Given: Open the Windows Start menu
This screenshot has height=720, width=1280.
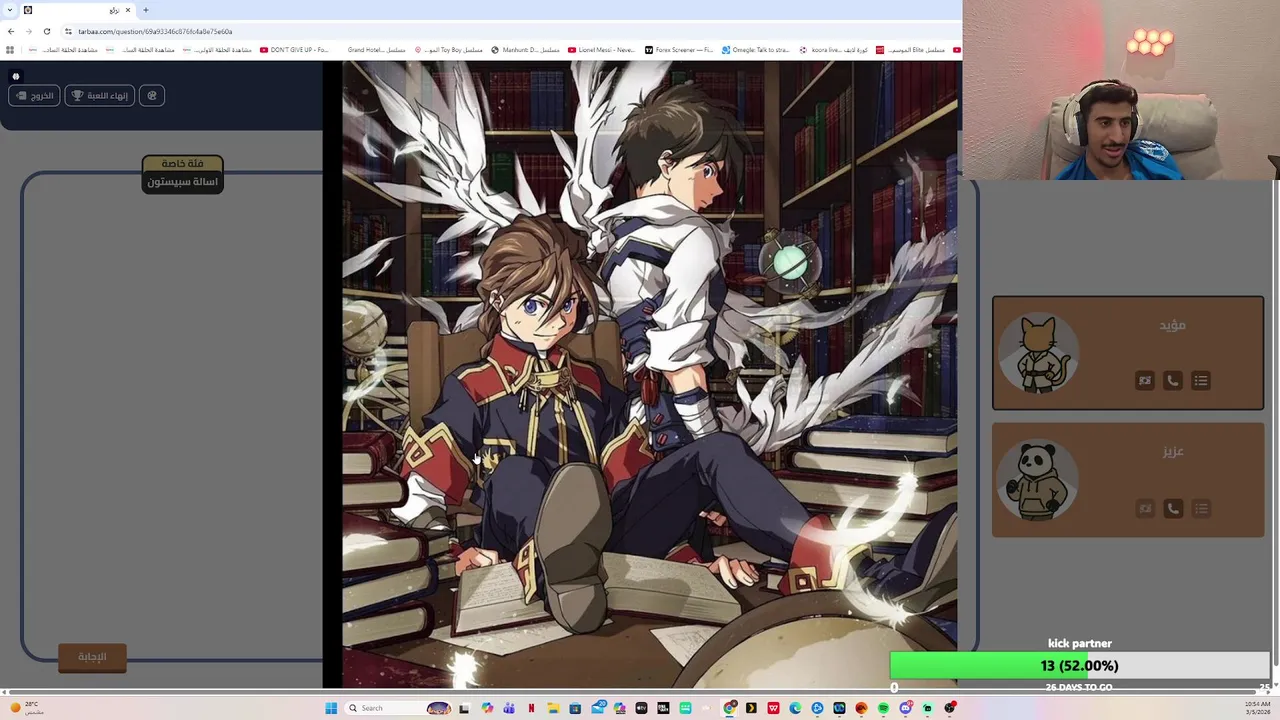Looking at the screenshot, I should [331, 708].
